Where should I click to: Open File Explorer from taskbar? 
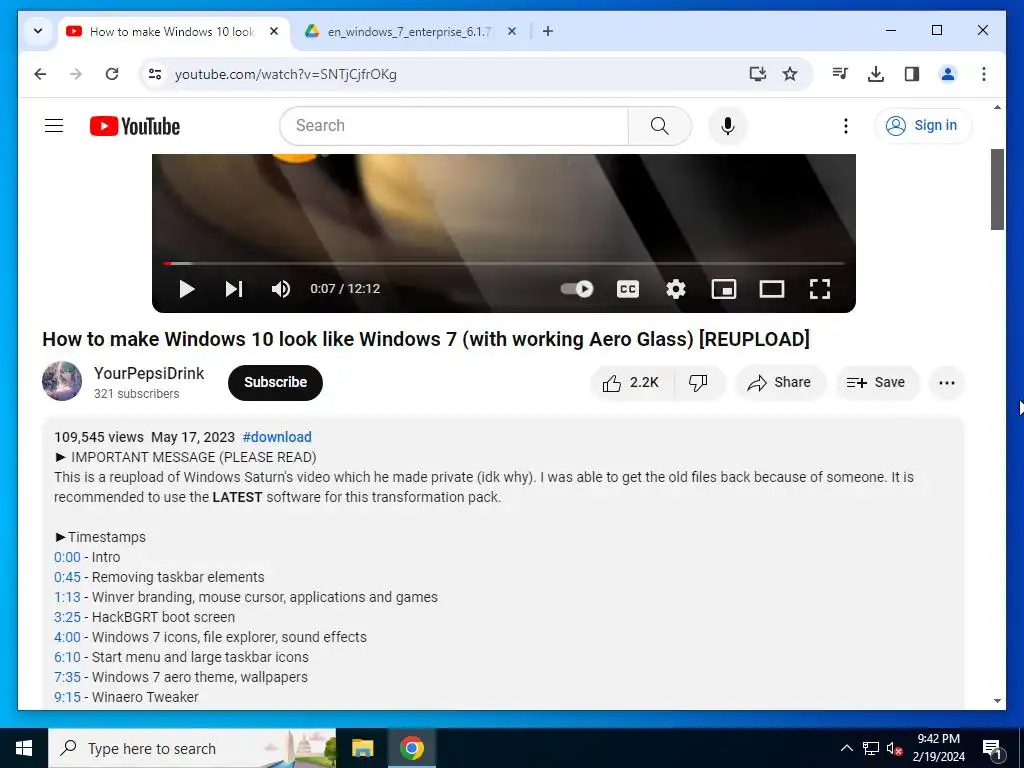362,748
